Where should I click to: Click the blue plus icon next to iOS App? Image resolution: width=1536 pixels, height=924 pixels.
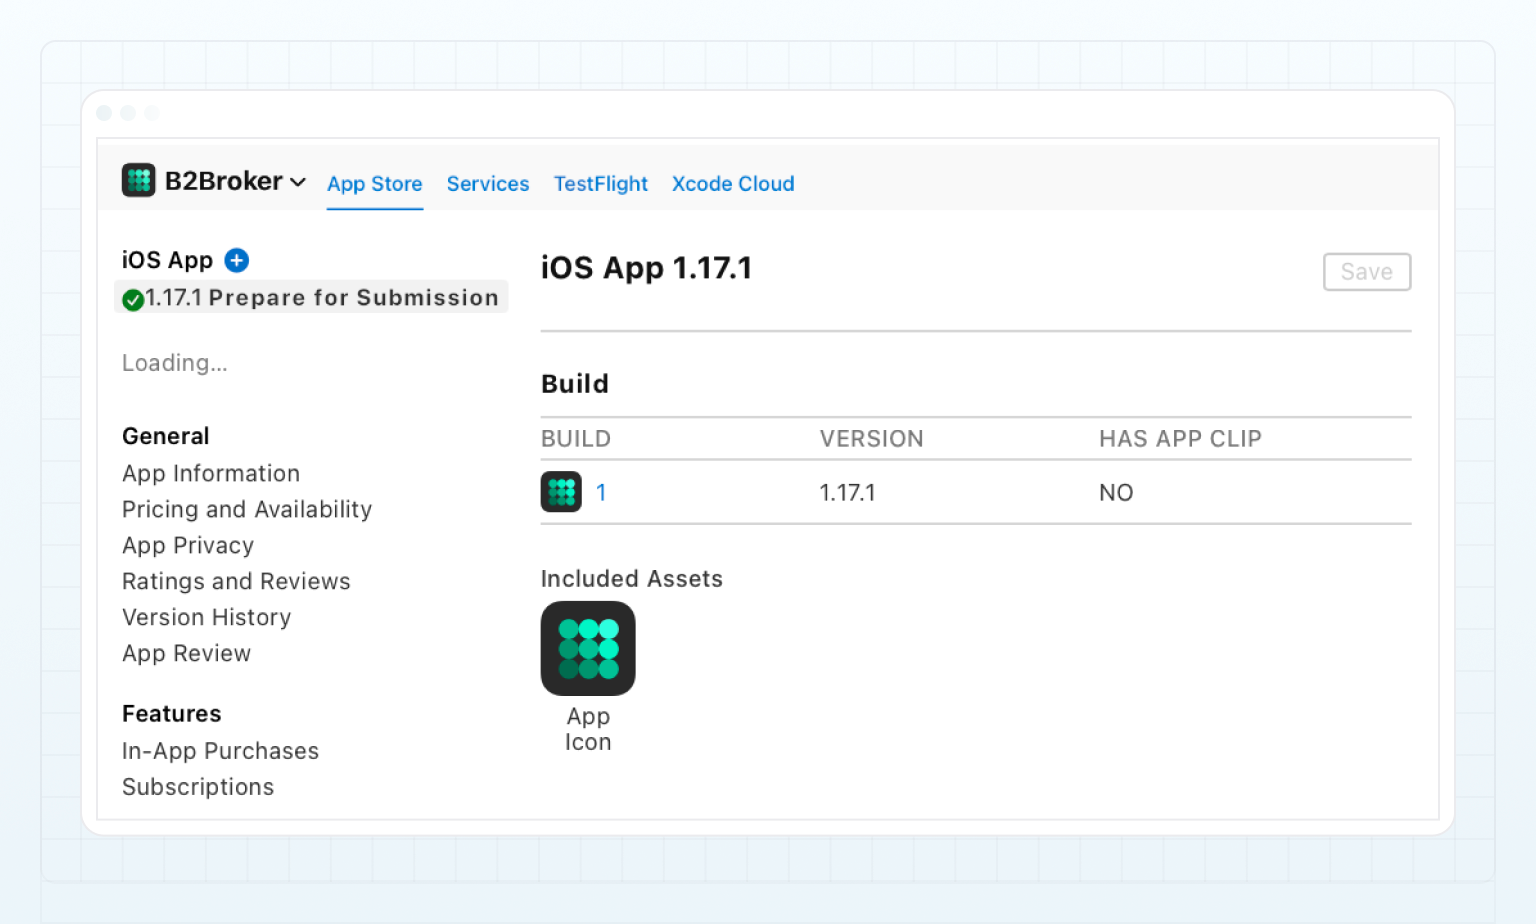[236, 260]
